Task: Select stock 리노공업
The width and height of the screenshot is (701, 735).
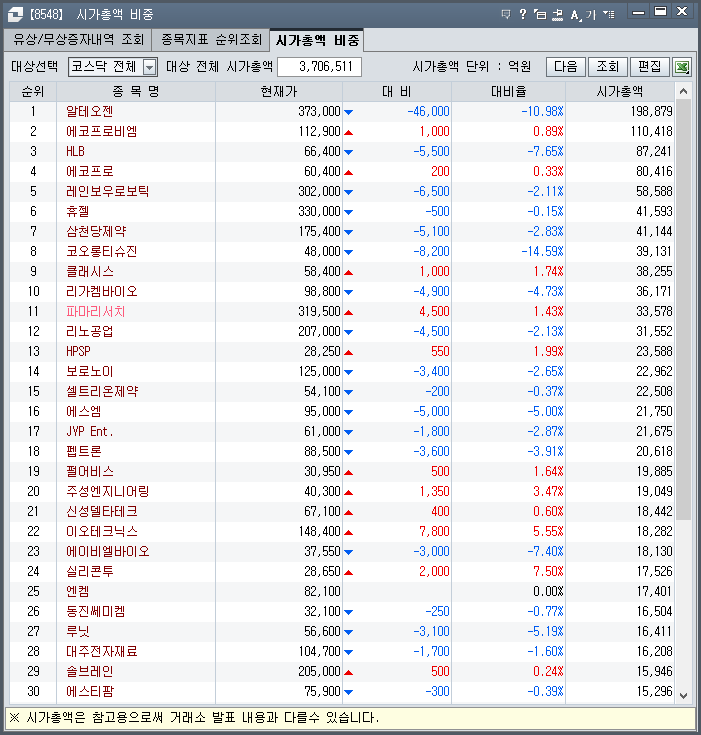Action: 90,331
